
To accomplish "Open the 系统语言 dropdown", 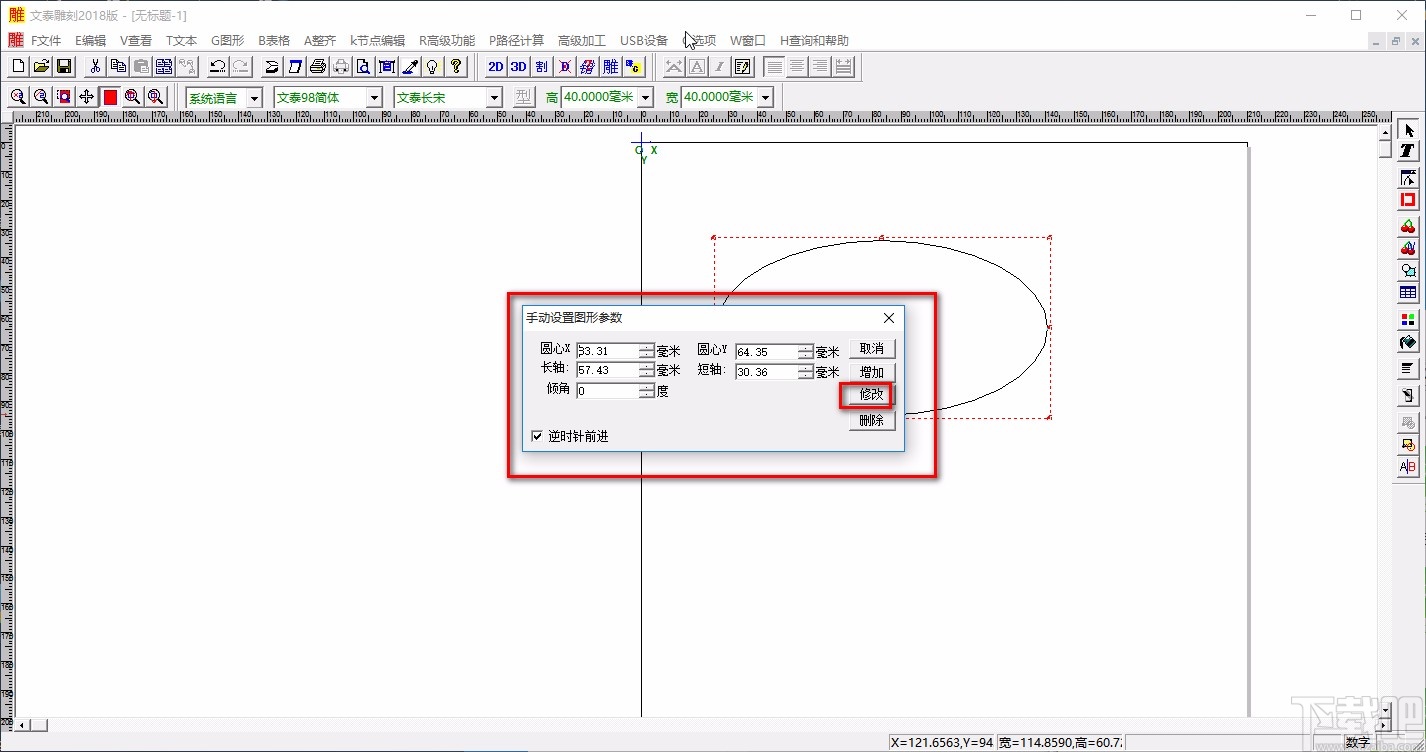I will tap(254, 97).
